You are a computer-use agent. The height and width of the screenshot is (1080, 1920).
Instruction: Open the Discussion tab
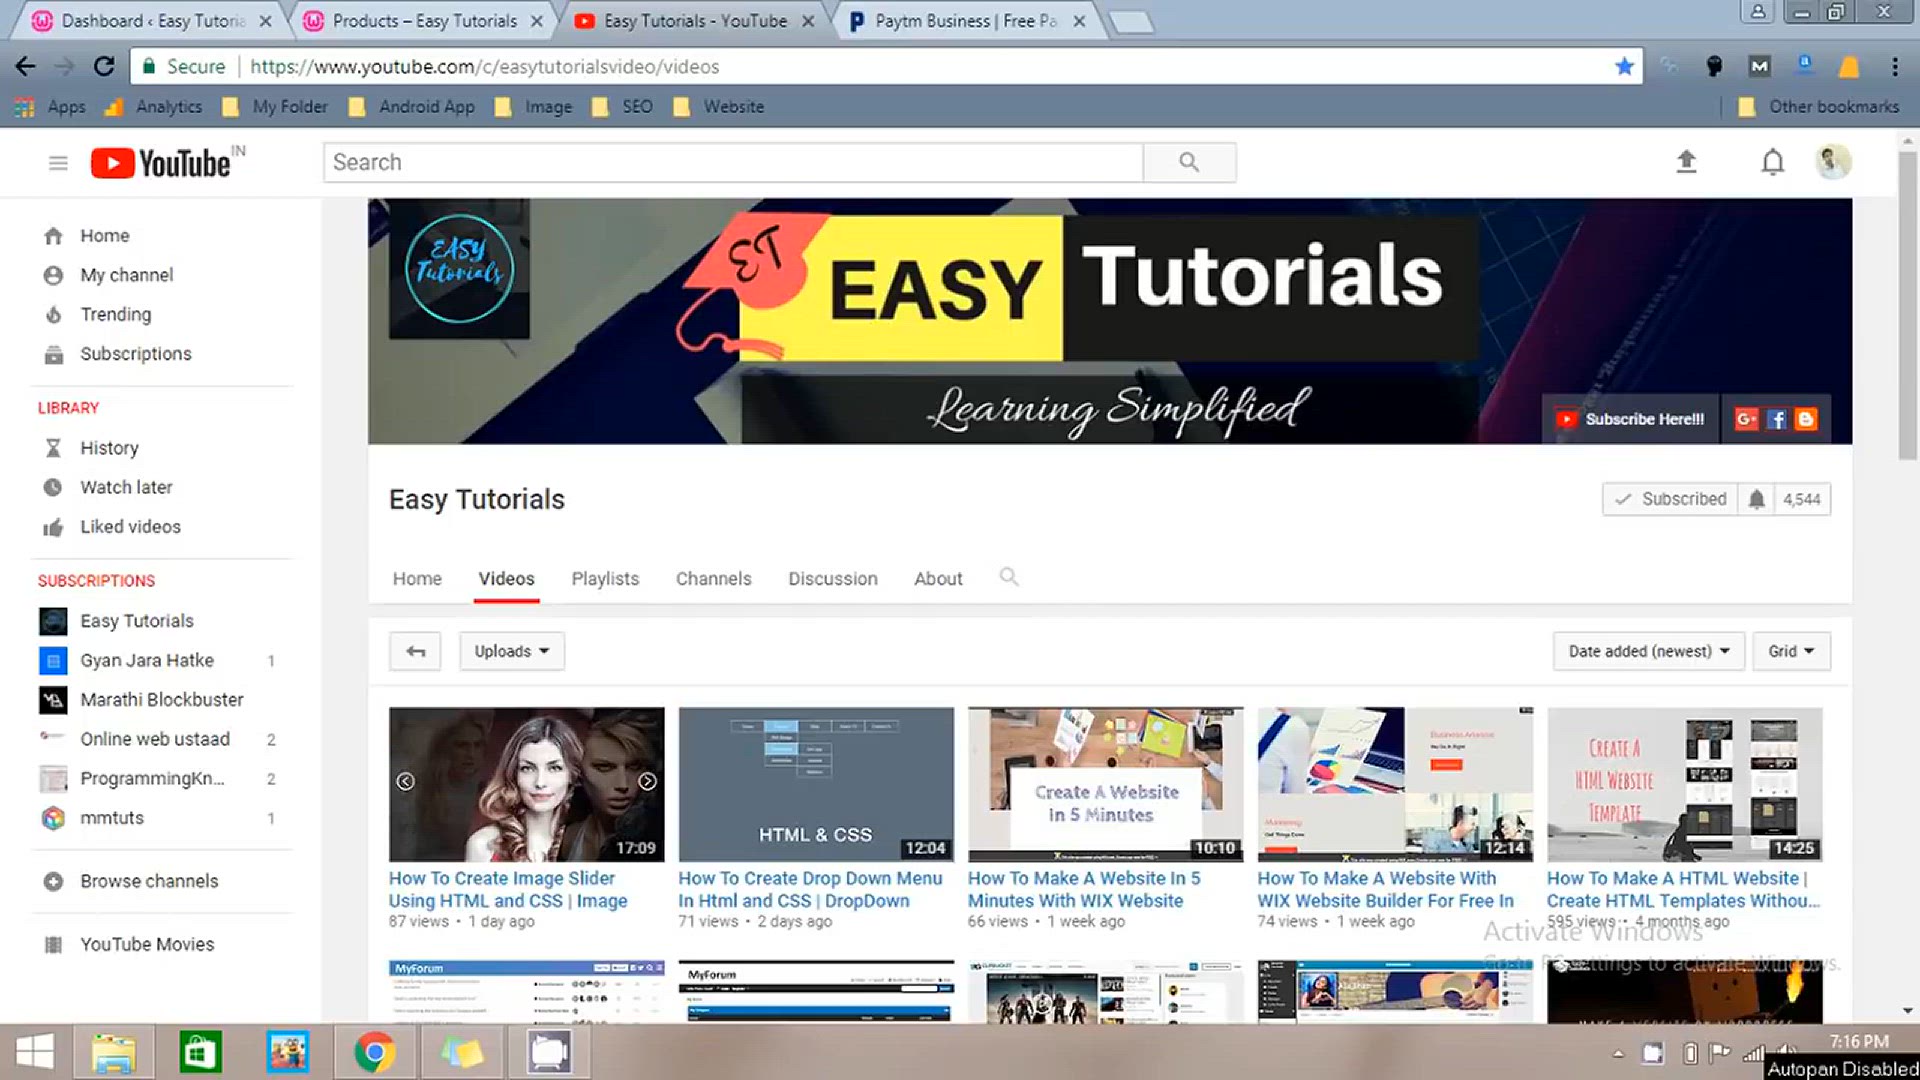click(x=832, y=578)
